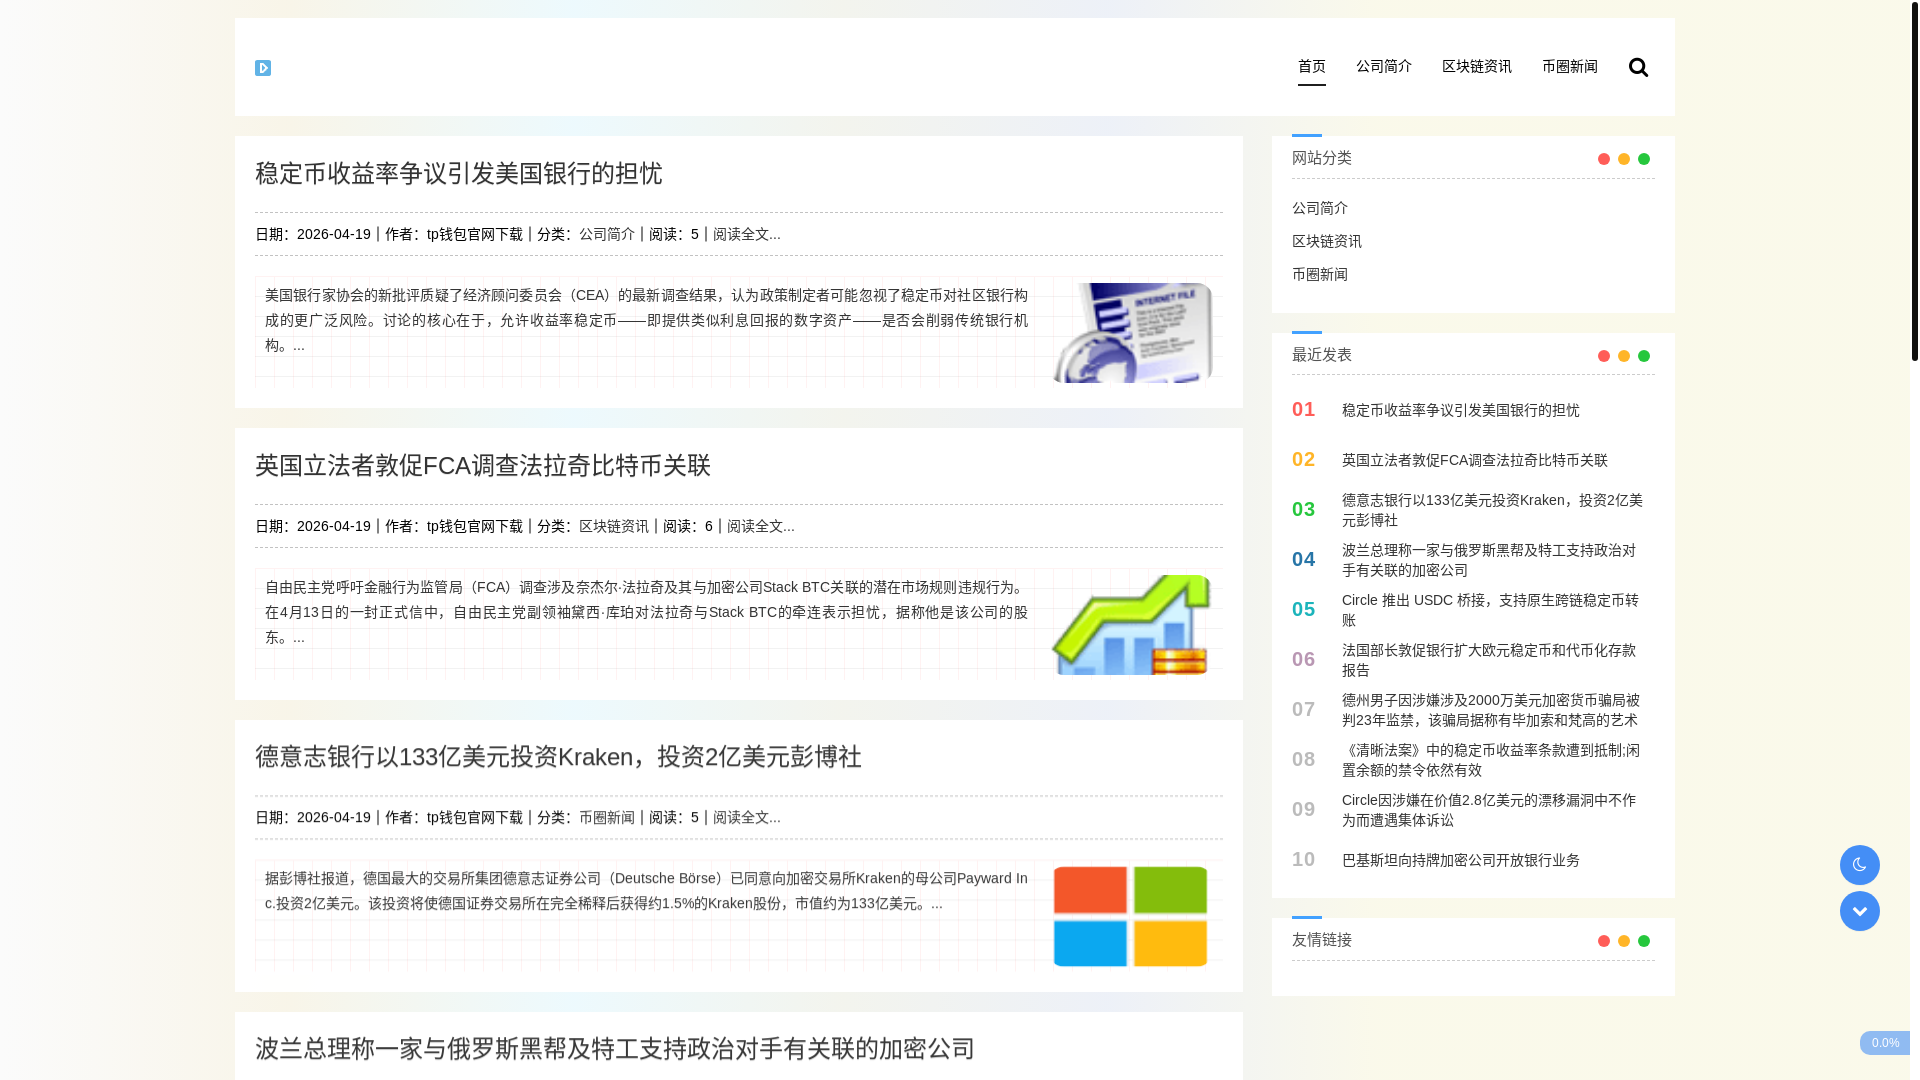Click the page vertical scrollbar thumb
This screenshot has width=1920, height=1080.
tap(1915, 180)
